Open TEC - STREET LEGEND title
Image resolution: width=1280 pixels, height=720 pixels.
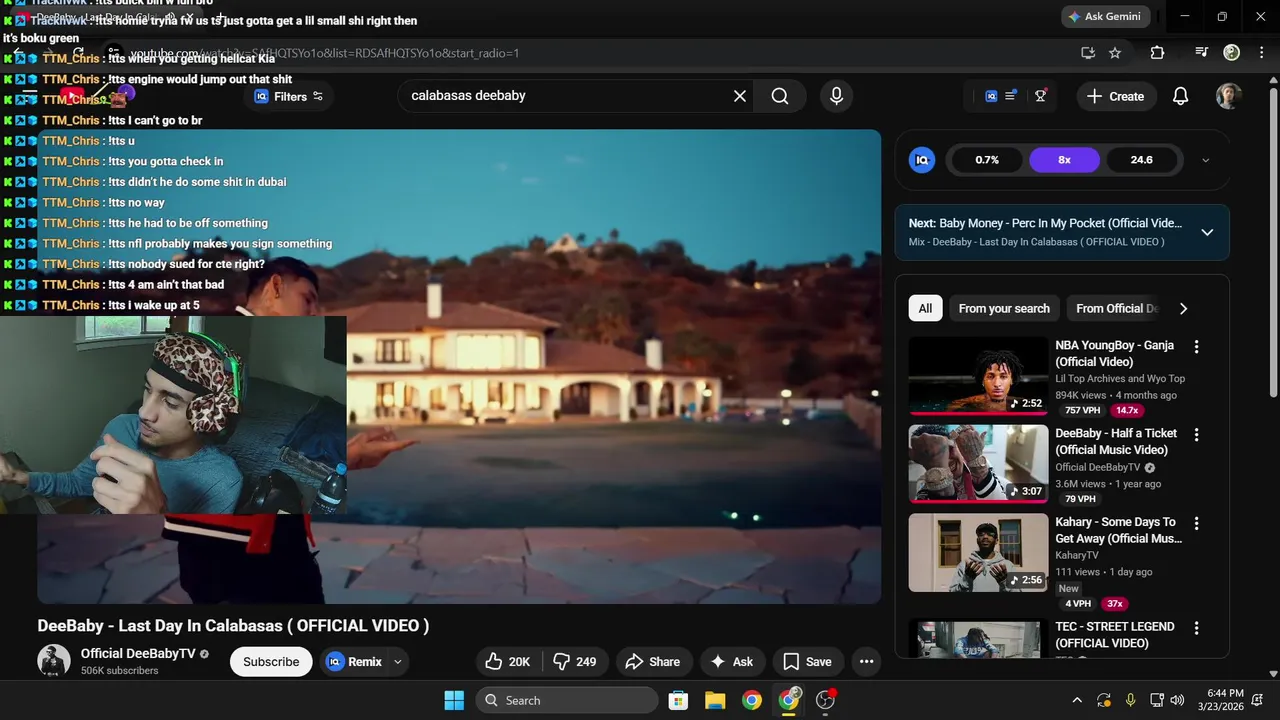pyautogui.click(x=1115, y=635)
